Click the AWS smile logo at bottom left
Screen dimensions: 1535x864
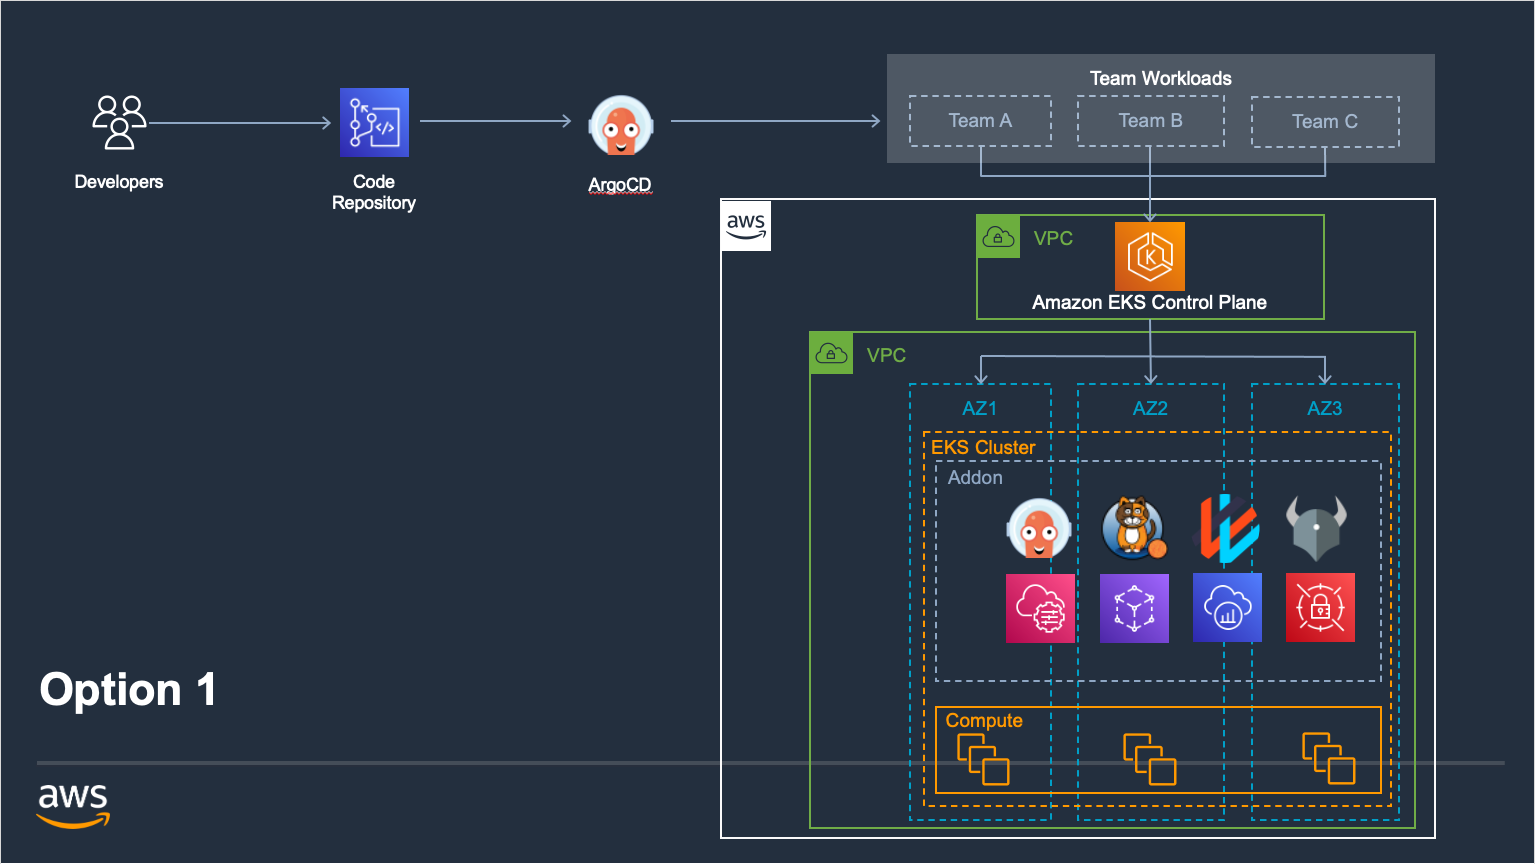coord(74,805)
